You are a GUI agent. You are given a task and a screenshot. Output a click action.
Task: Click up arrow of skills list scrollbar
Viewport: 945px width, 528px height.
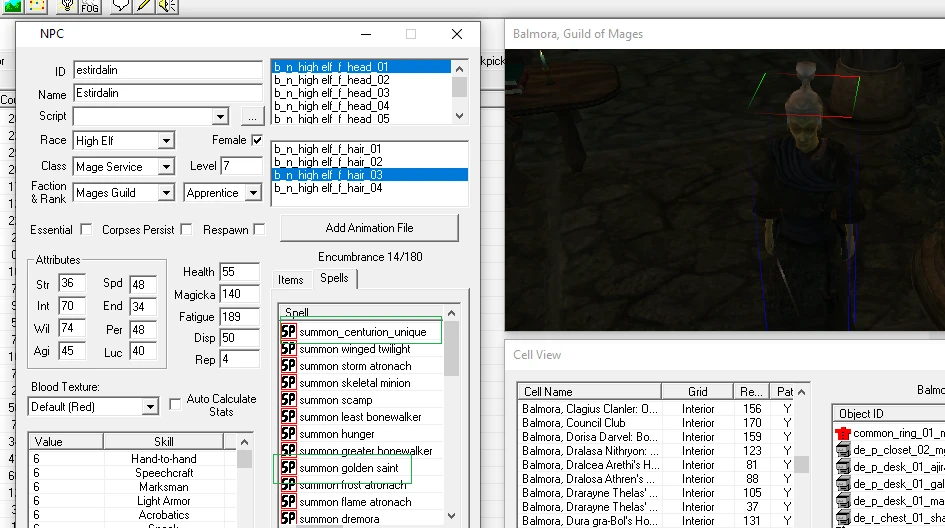click(x=244, y=442)
